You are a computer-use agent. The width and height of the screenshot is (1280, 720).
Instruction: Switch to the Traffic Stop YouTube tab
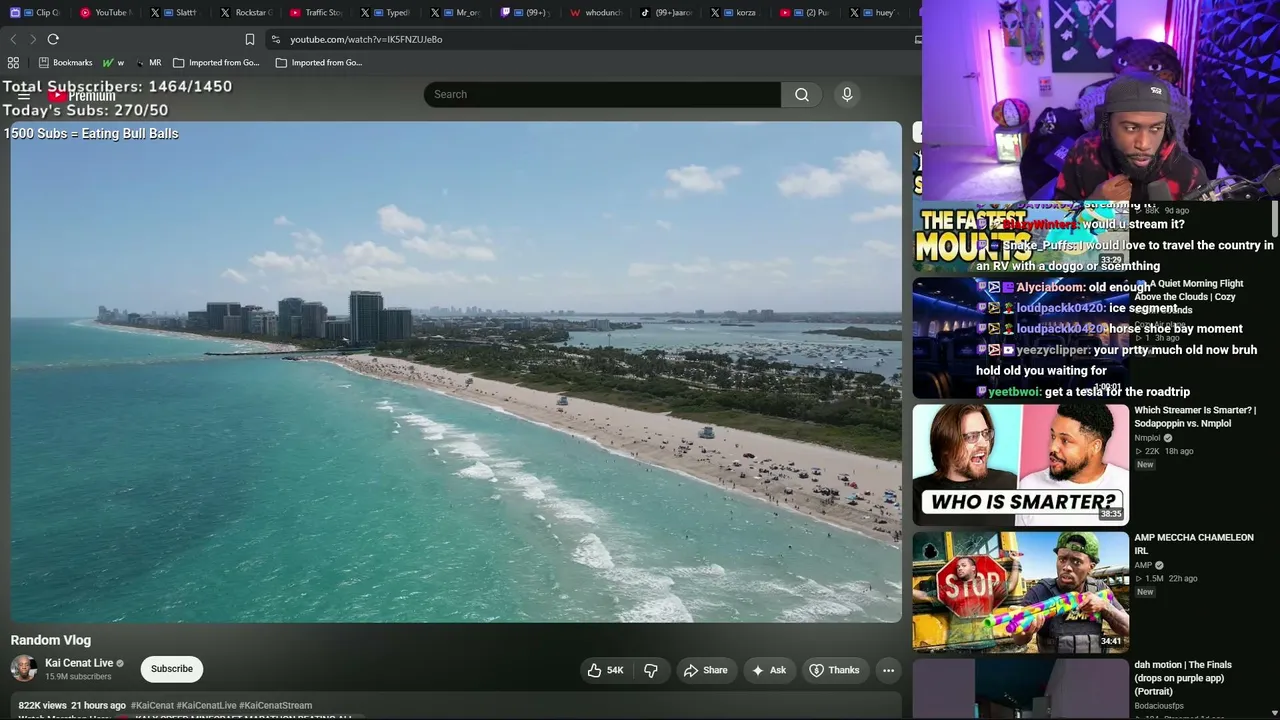pos(315,13)
